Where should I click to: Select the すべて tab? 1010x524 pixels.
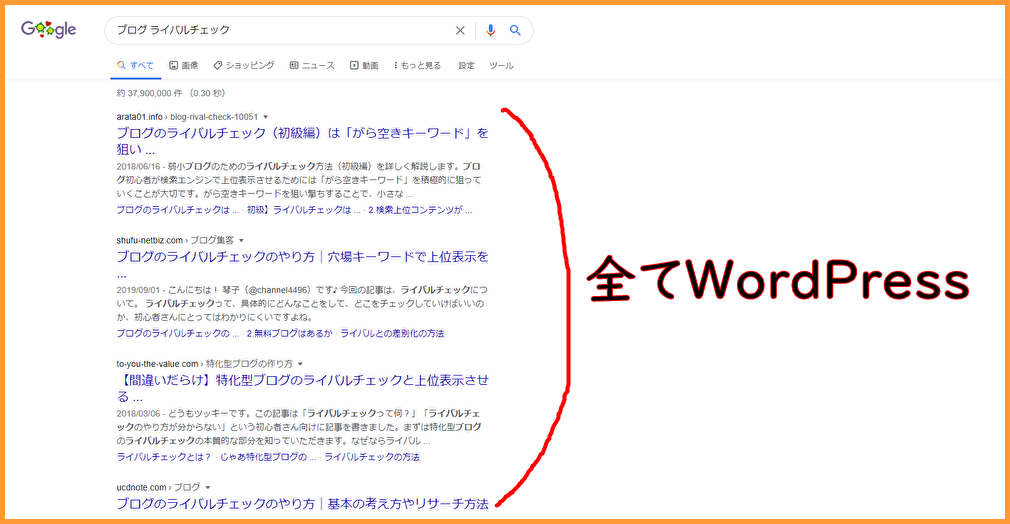(135, 66)
